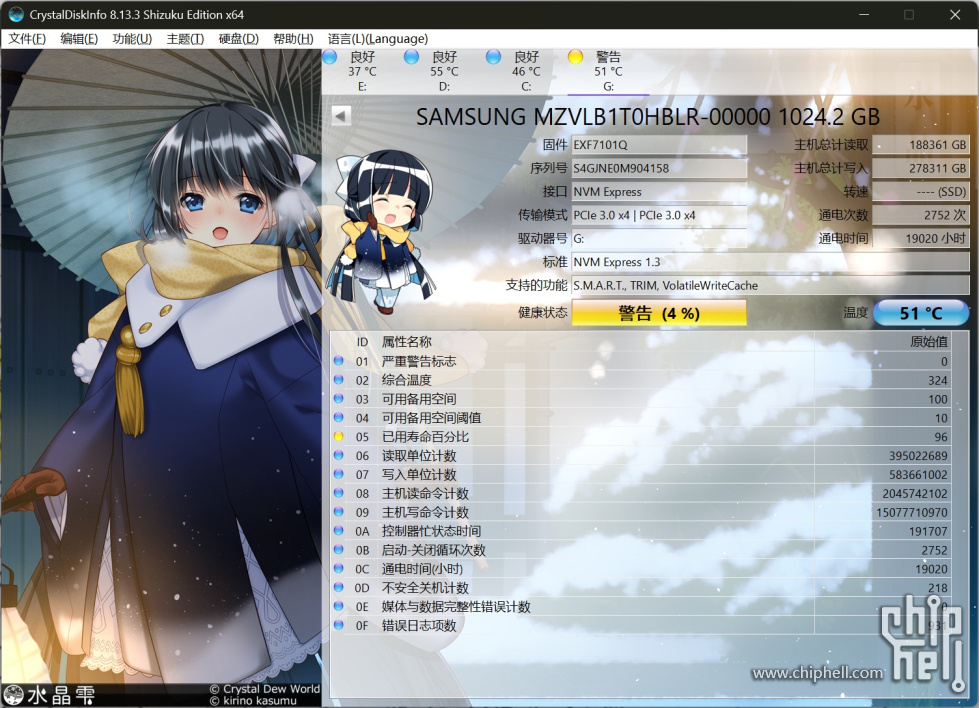Open the 功能(U) menu
Screen dimensions: 979x708
click(x=132, y=39)
